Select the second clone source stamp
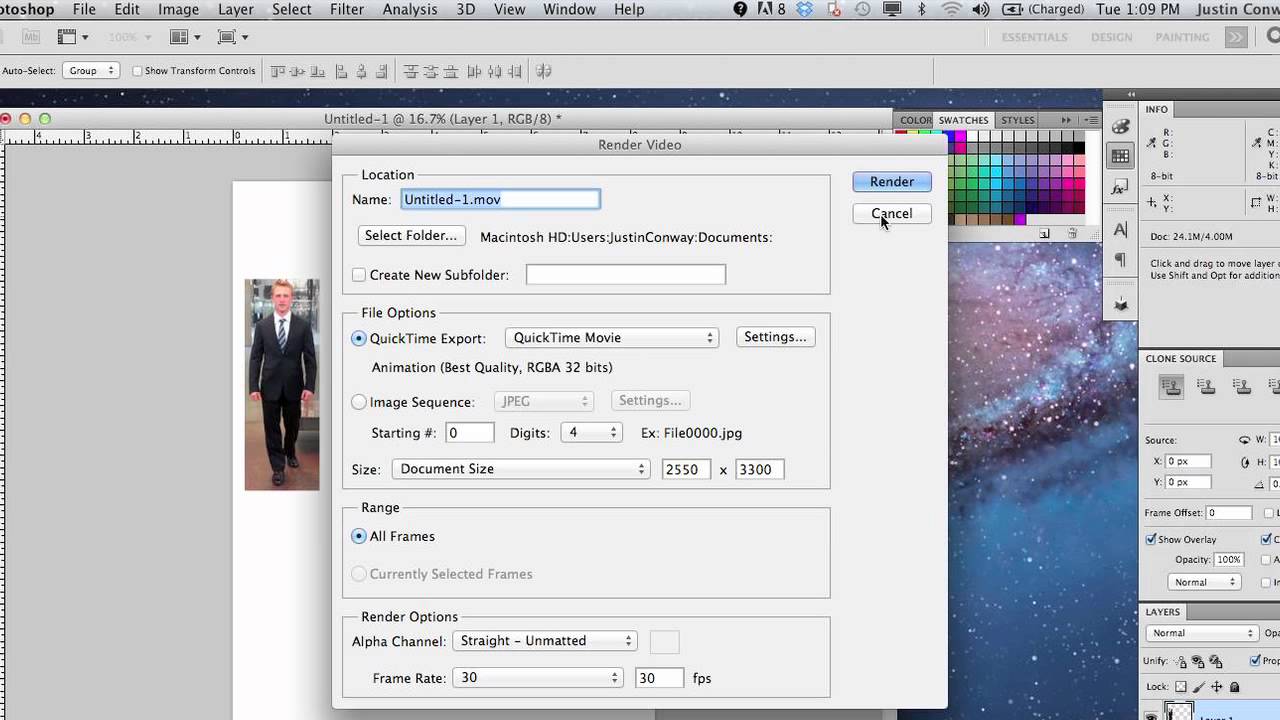1280x720 pixels. [x=1207, y=387]
